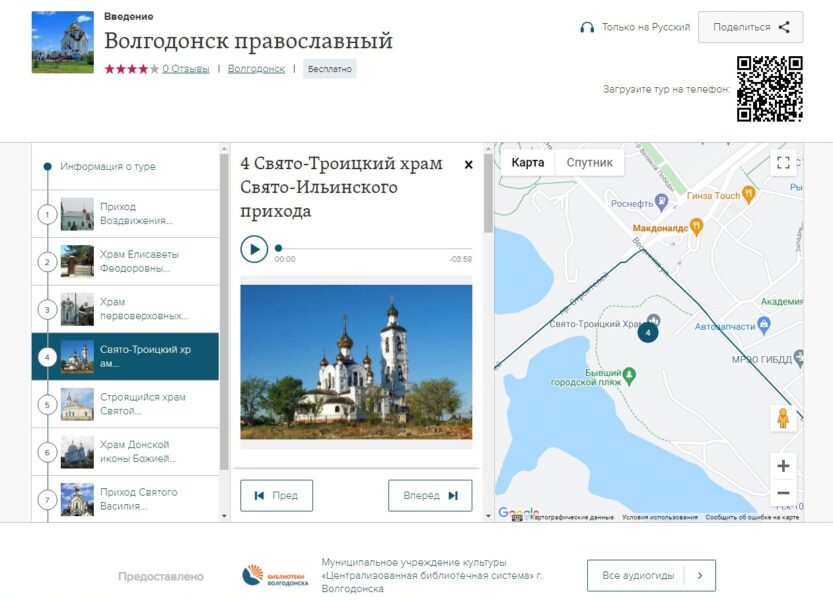Click the church photo in the panel

click(x=356, y=362)
